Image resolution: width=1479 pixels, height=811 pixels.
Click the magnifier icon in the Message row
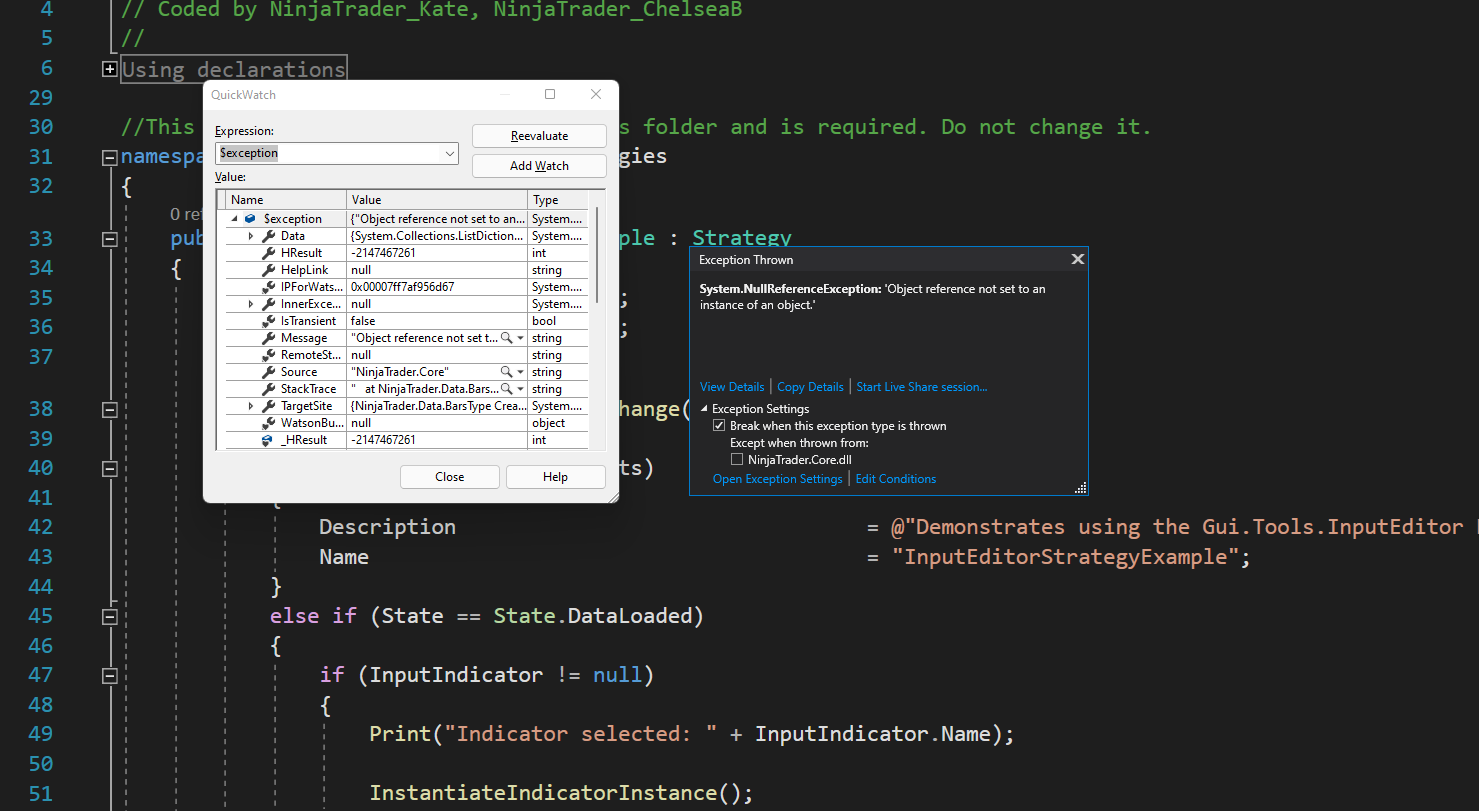click(x=508, y=338)
